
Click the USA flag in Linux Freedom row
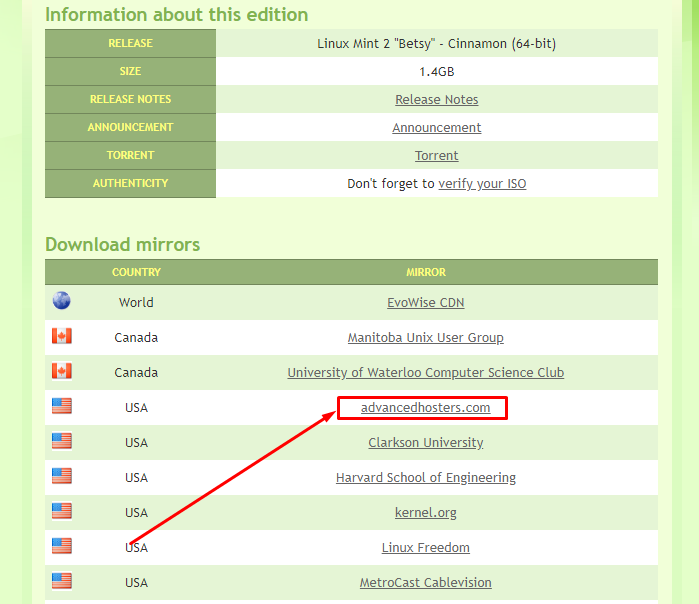62,546
